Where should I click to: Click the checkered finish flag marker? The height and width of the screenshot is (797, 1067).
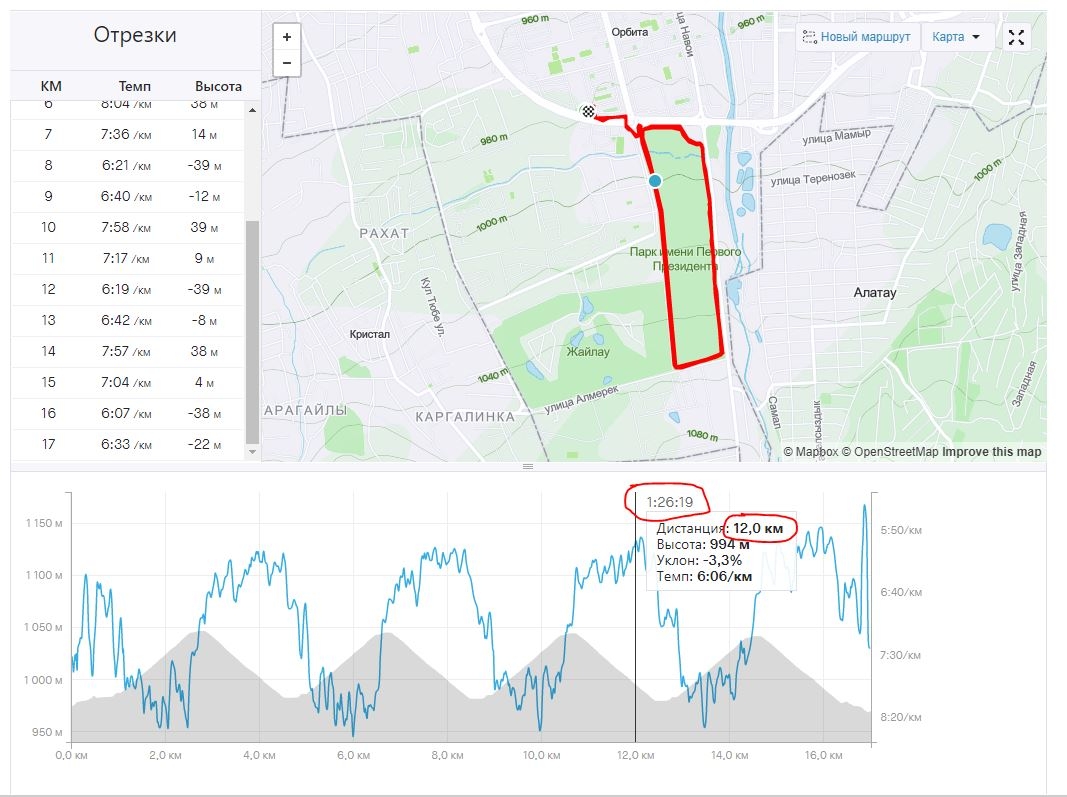click(x=592, y=112)
